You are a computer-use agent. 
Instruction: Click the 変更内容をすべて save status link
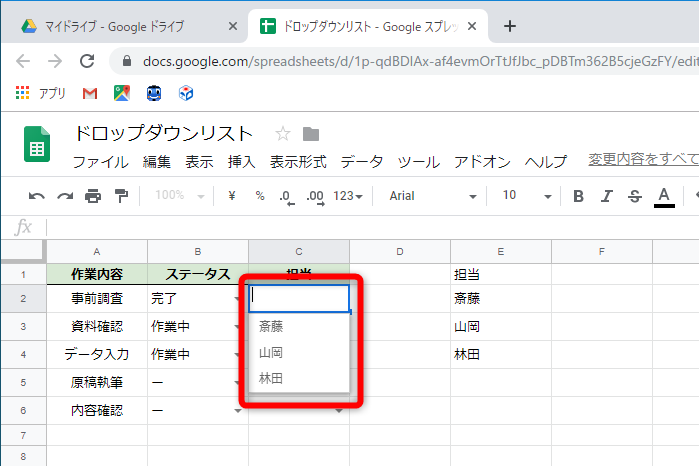[643, 159]
